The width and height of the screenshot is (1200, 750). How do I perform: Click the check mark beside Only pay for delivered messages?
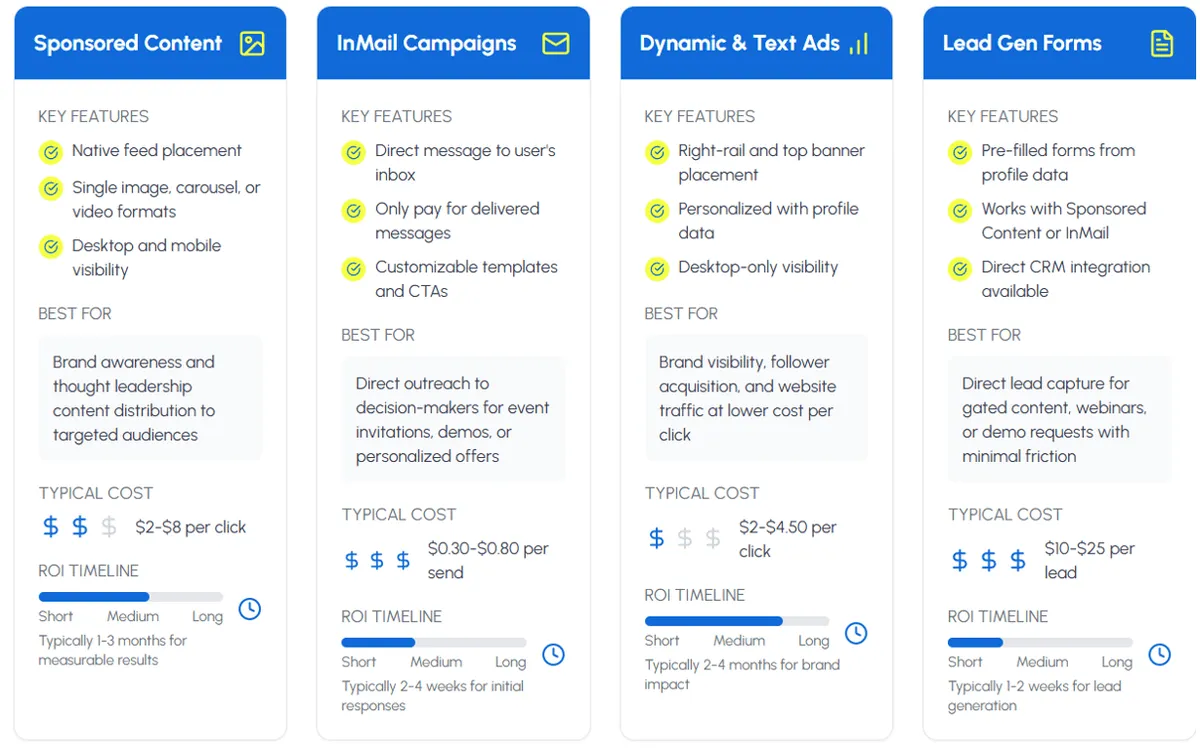pyautogui.click(x=353, y=211)
